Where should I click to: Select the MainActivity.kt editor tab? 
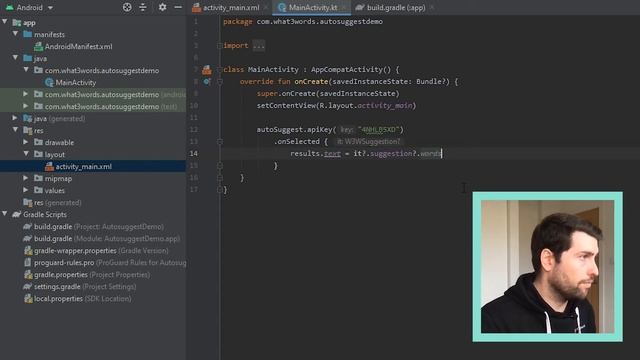[312, 7]
